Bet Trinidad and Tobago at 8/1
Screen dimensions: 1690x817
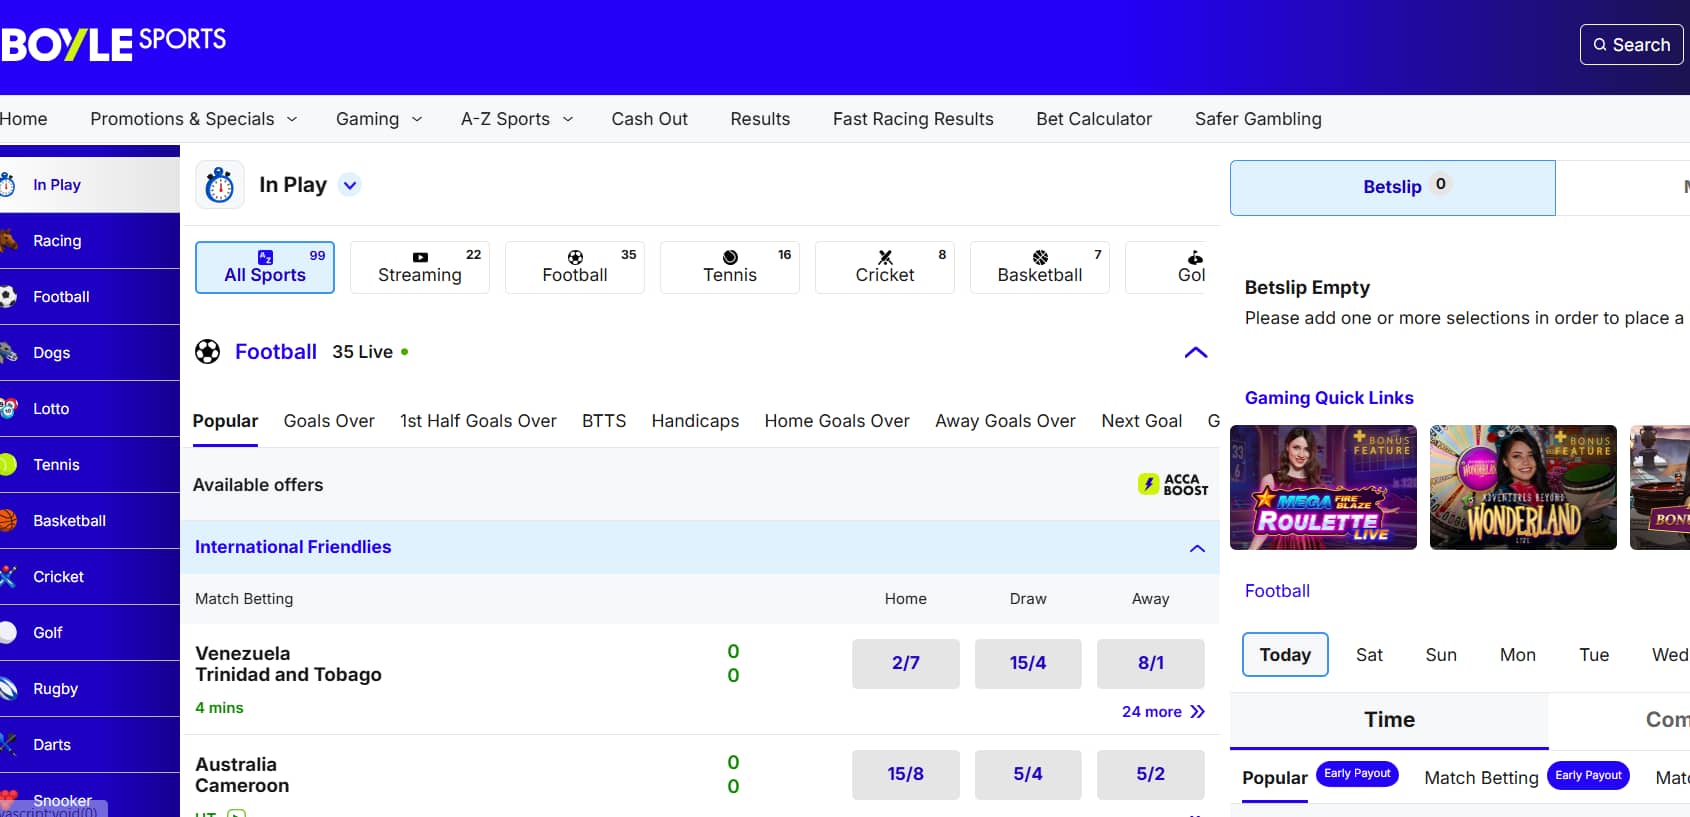(x=1151, y=664)
